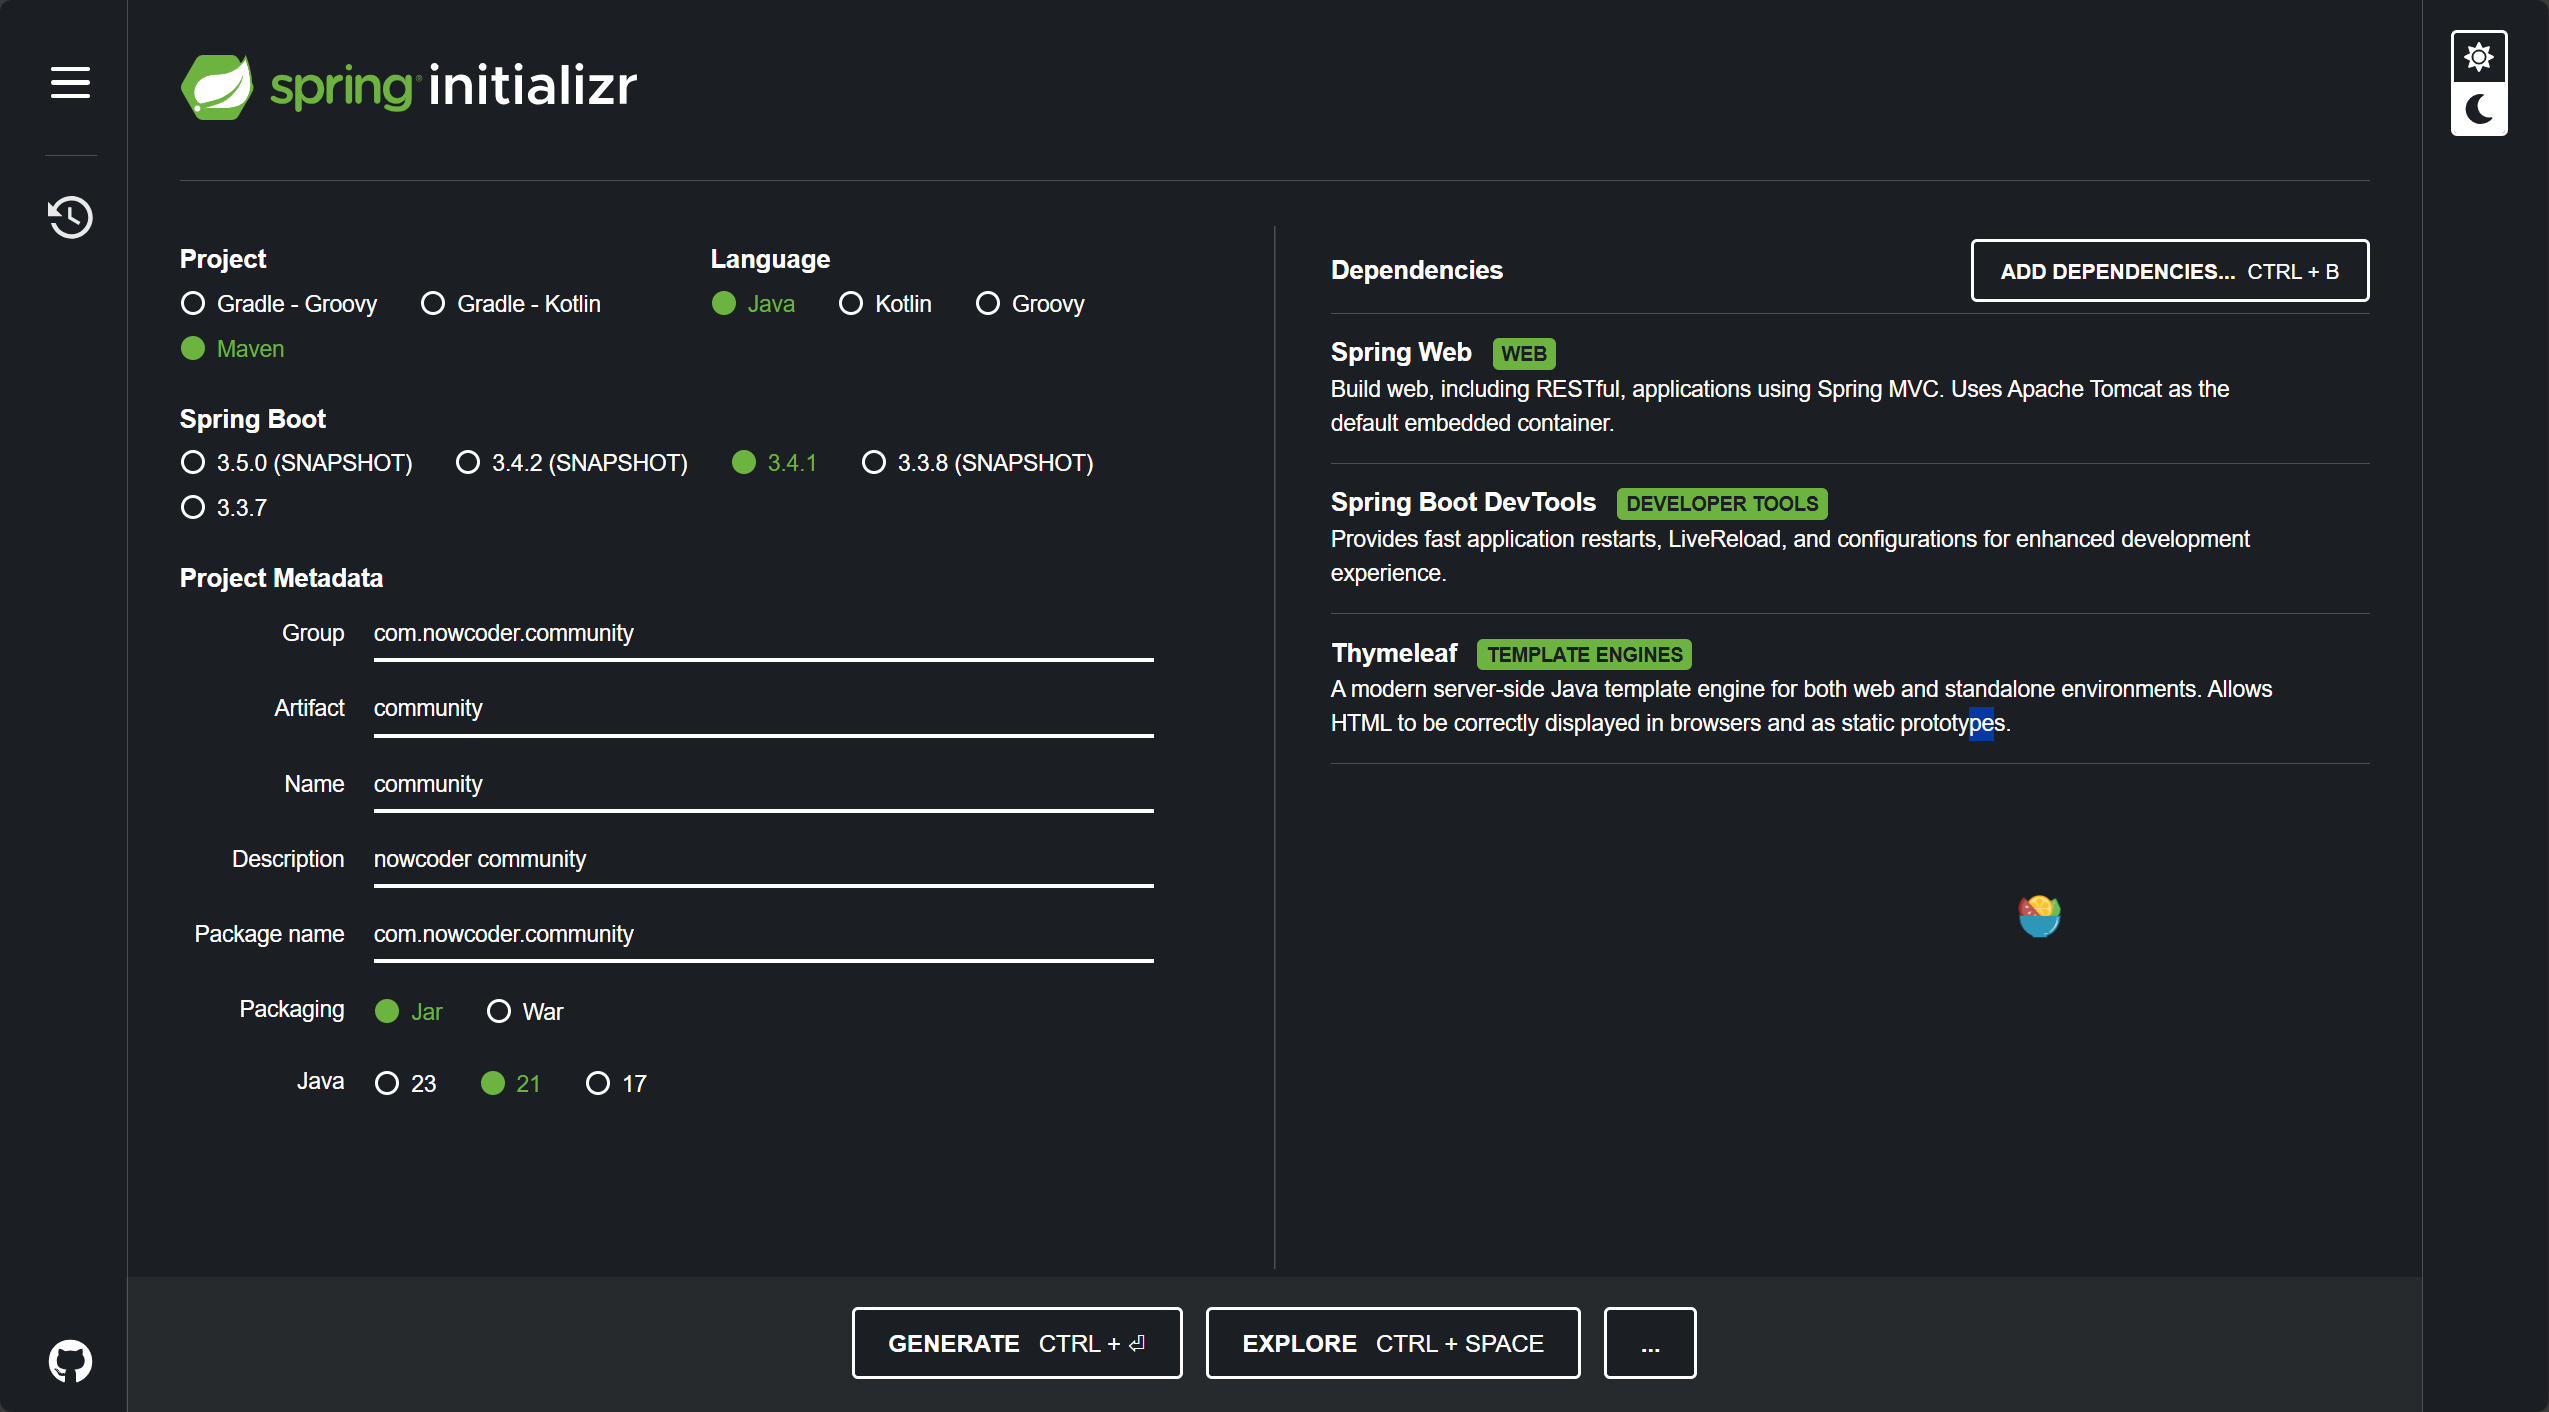
Task: Choose Spring Boot 3.5.0 (SNAPSHOT)
Action: 193,462
